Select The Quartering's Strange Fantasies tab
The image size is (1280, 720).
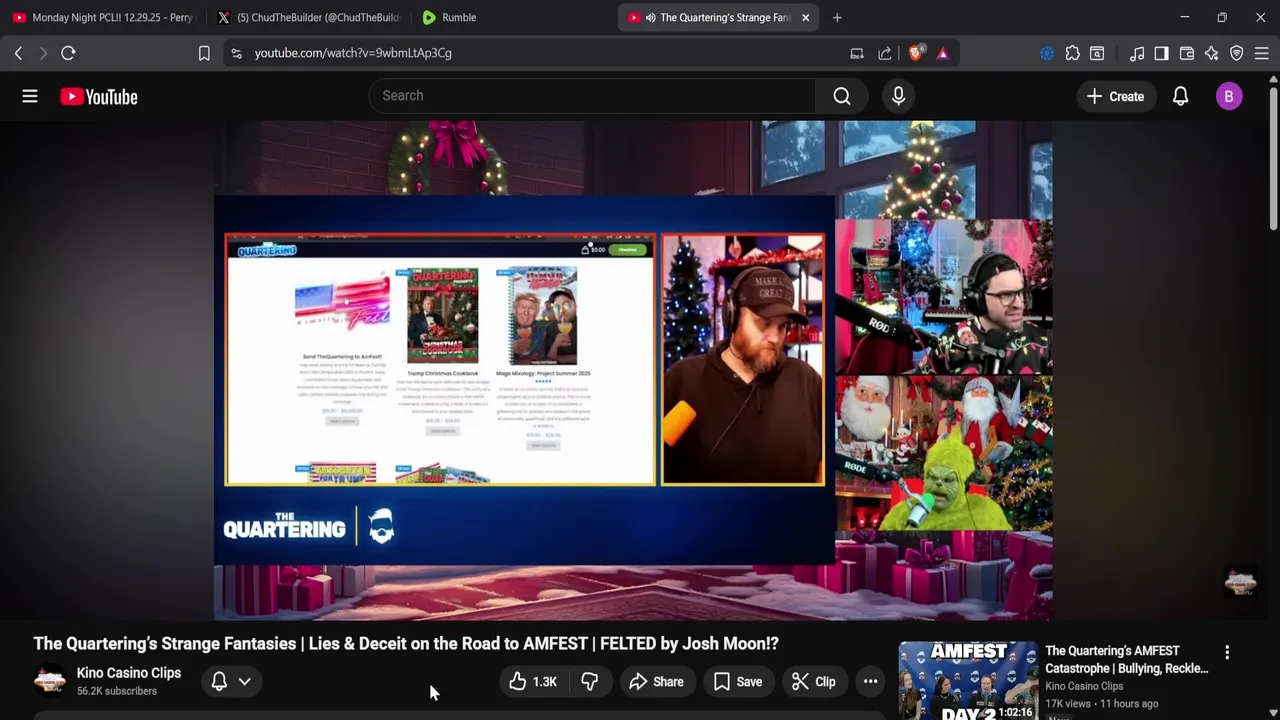pos(710,17)
